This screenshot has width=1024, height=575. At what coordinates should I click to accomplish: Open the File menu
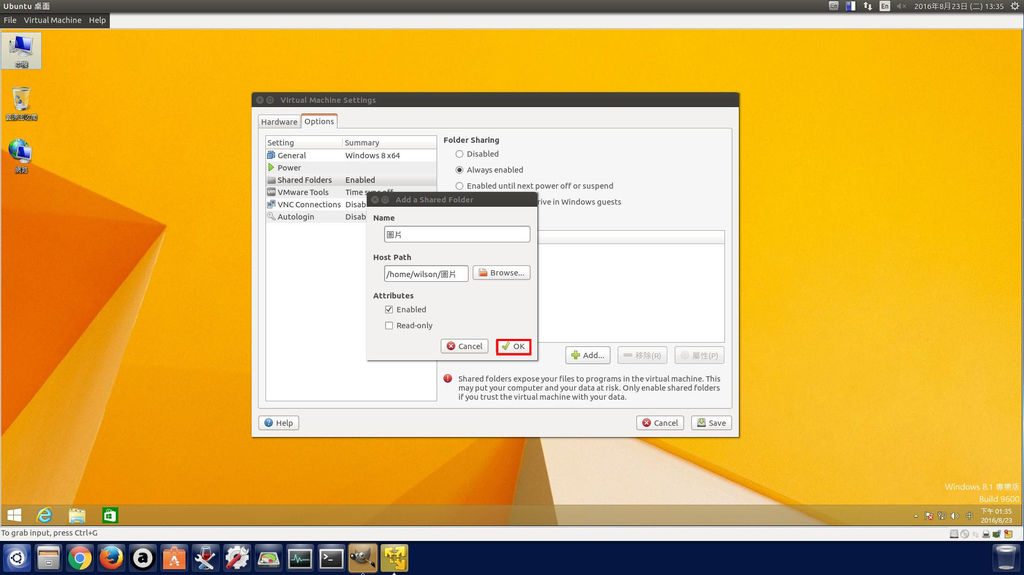click(x=10, y=20)
